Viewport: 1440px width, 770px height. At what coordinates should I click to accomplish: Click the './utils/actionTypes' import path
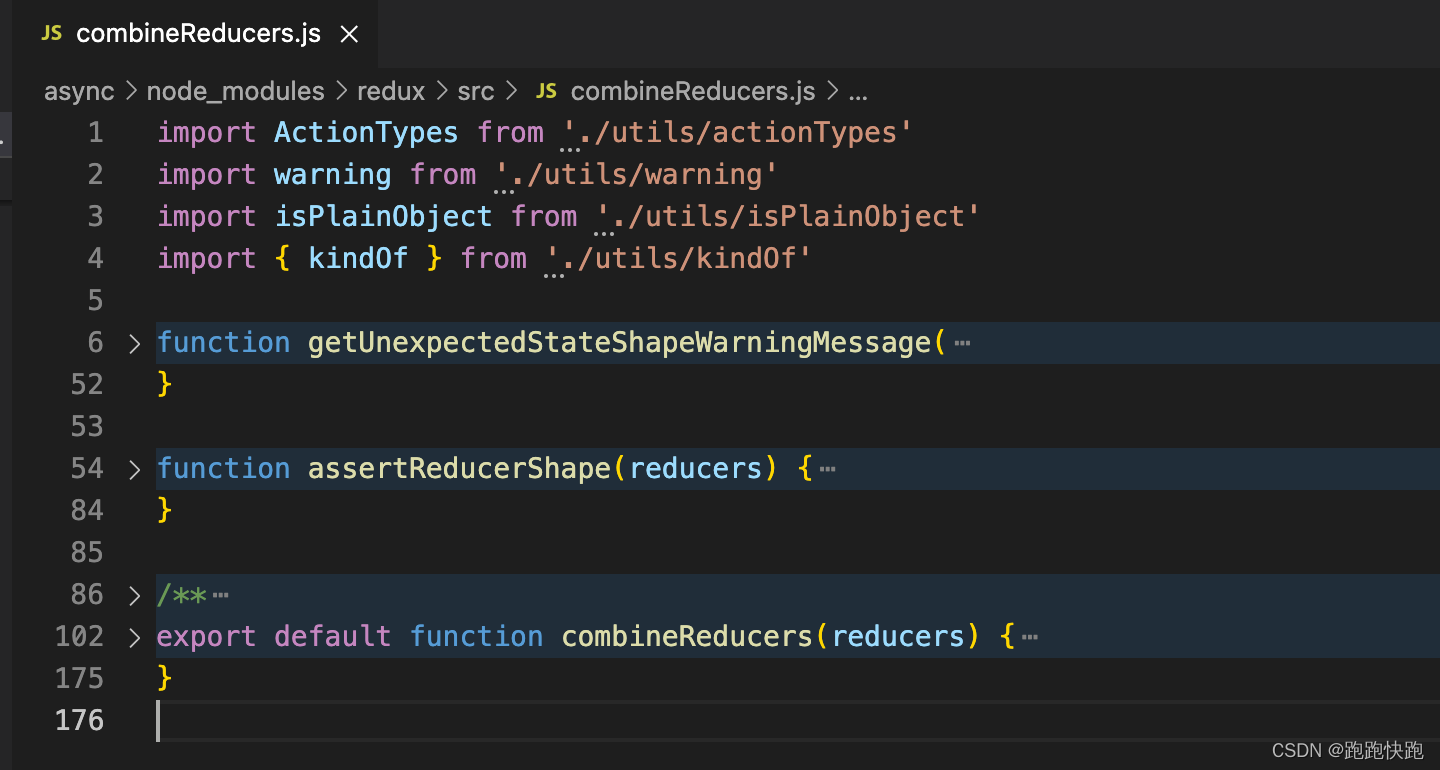coord(737,132)
